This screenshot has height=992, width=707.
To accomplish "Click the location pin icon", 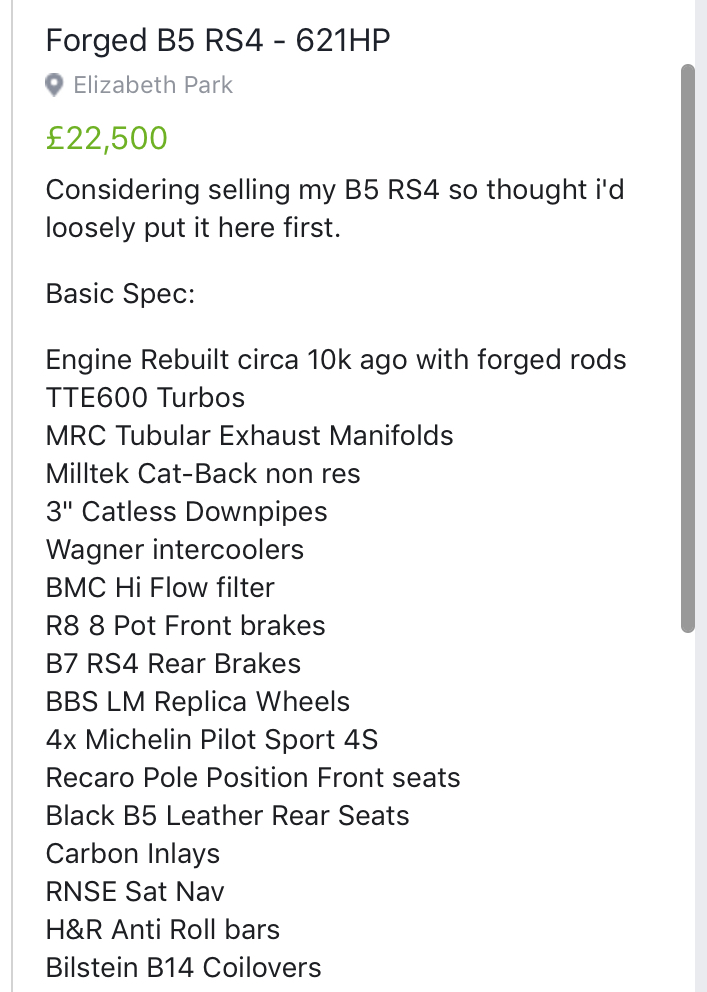I will pyautogui.click(x=56, y=86).
